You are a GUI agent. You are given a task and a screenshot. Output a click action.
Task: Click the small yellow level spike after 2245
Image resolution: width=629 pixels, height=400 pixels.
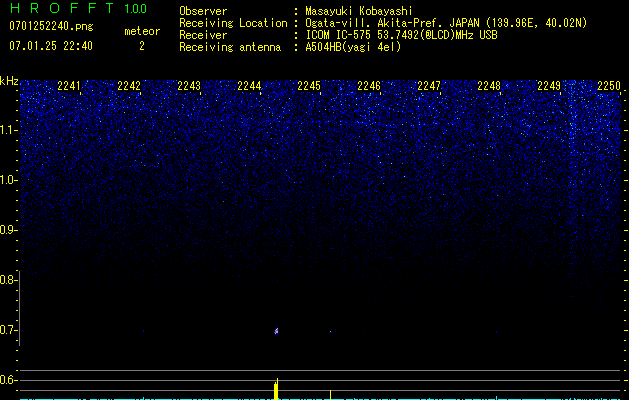tap(330, 395)
